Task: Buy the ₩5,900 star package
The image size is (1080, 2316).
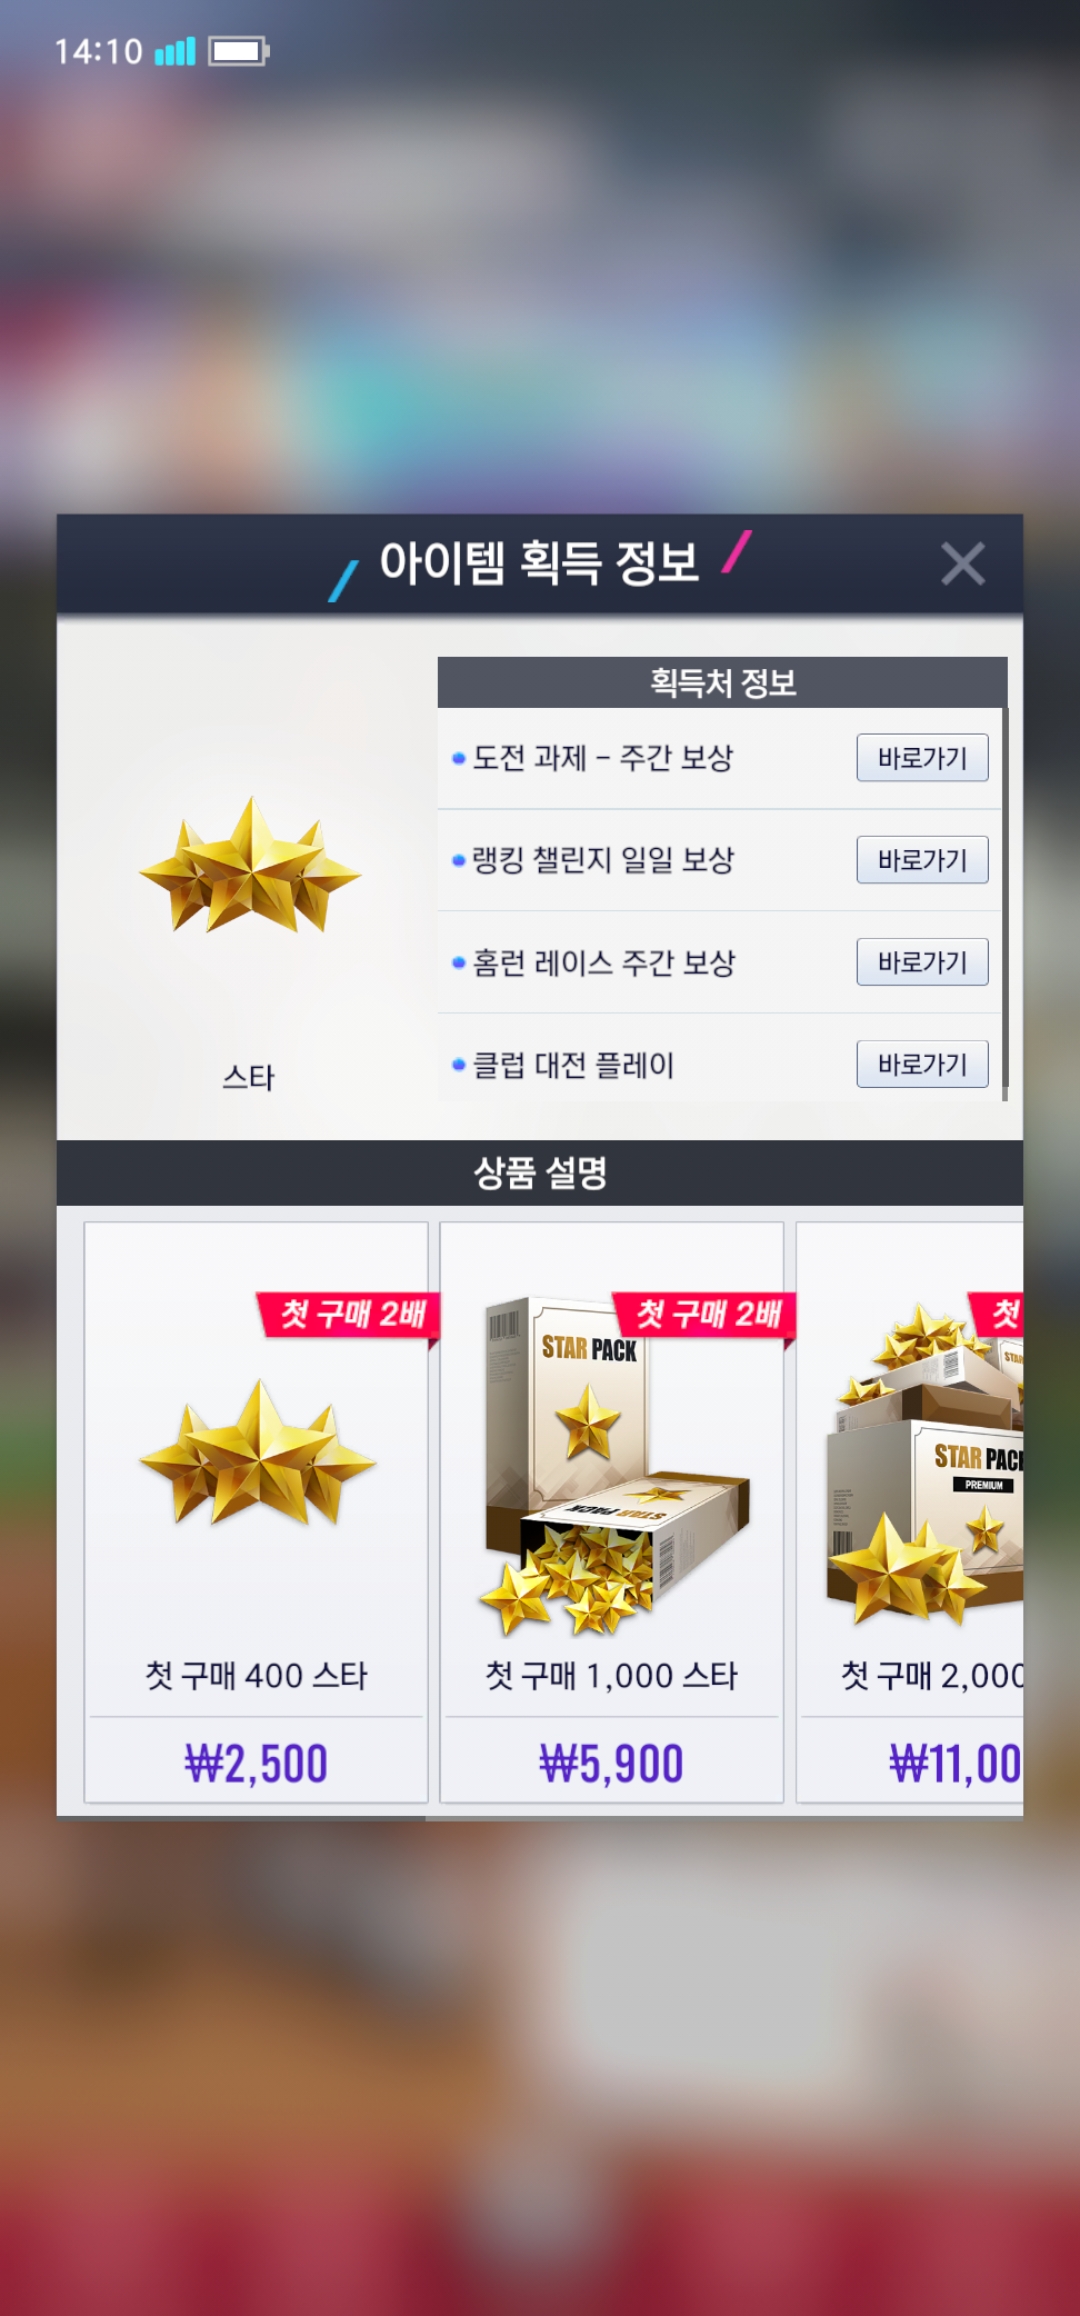Action: [x=611, y=1763]
